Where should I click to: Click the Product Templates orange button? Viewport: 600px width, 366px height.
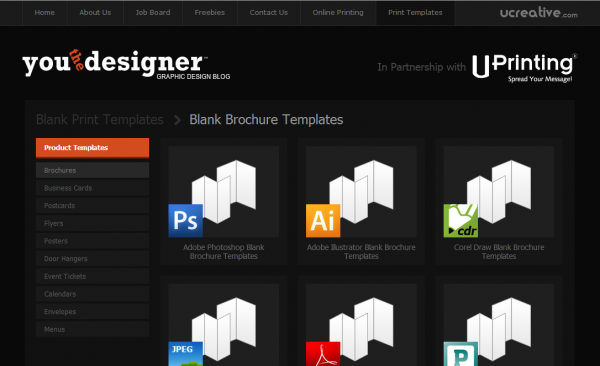93,148
